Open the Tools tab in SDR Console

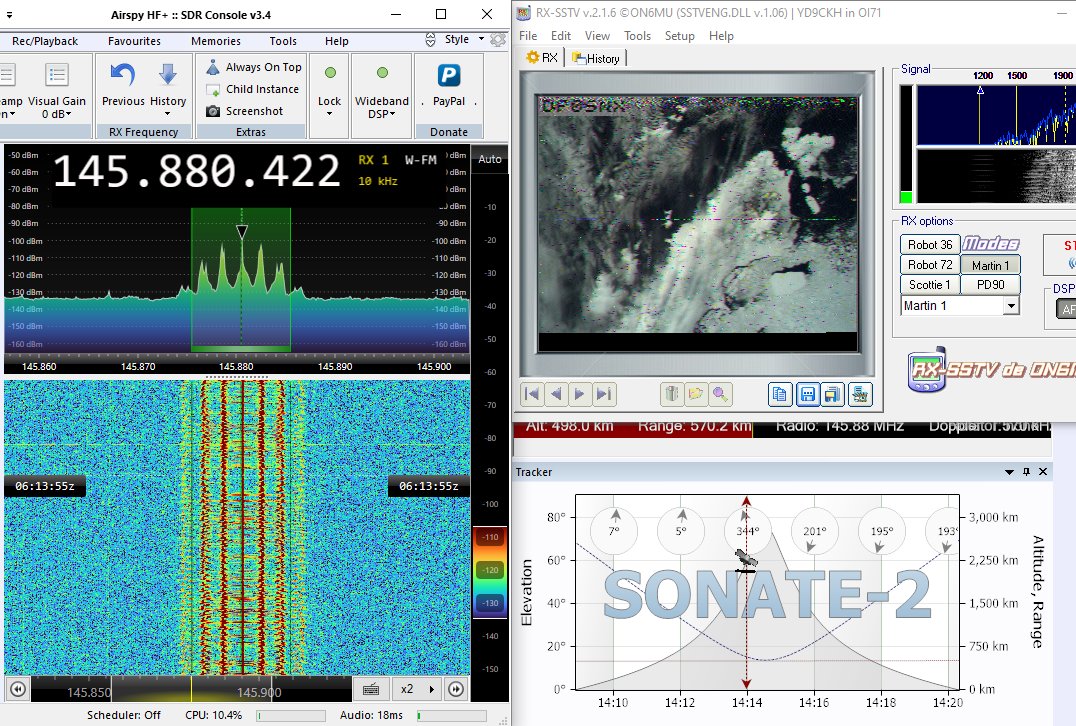point(283,41)
